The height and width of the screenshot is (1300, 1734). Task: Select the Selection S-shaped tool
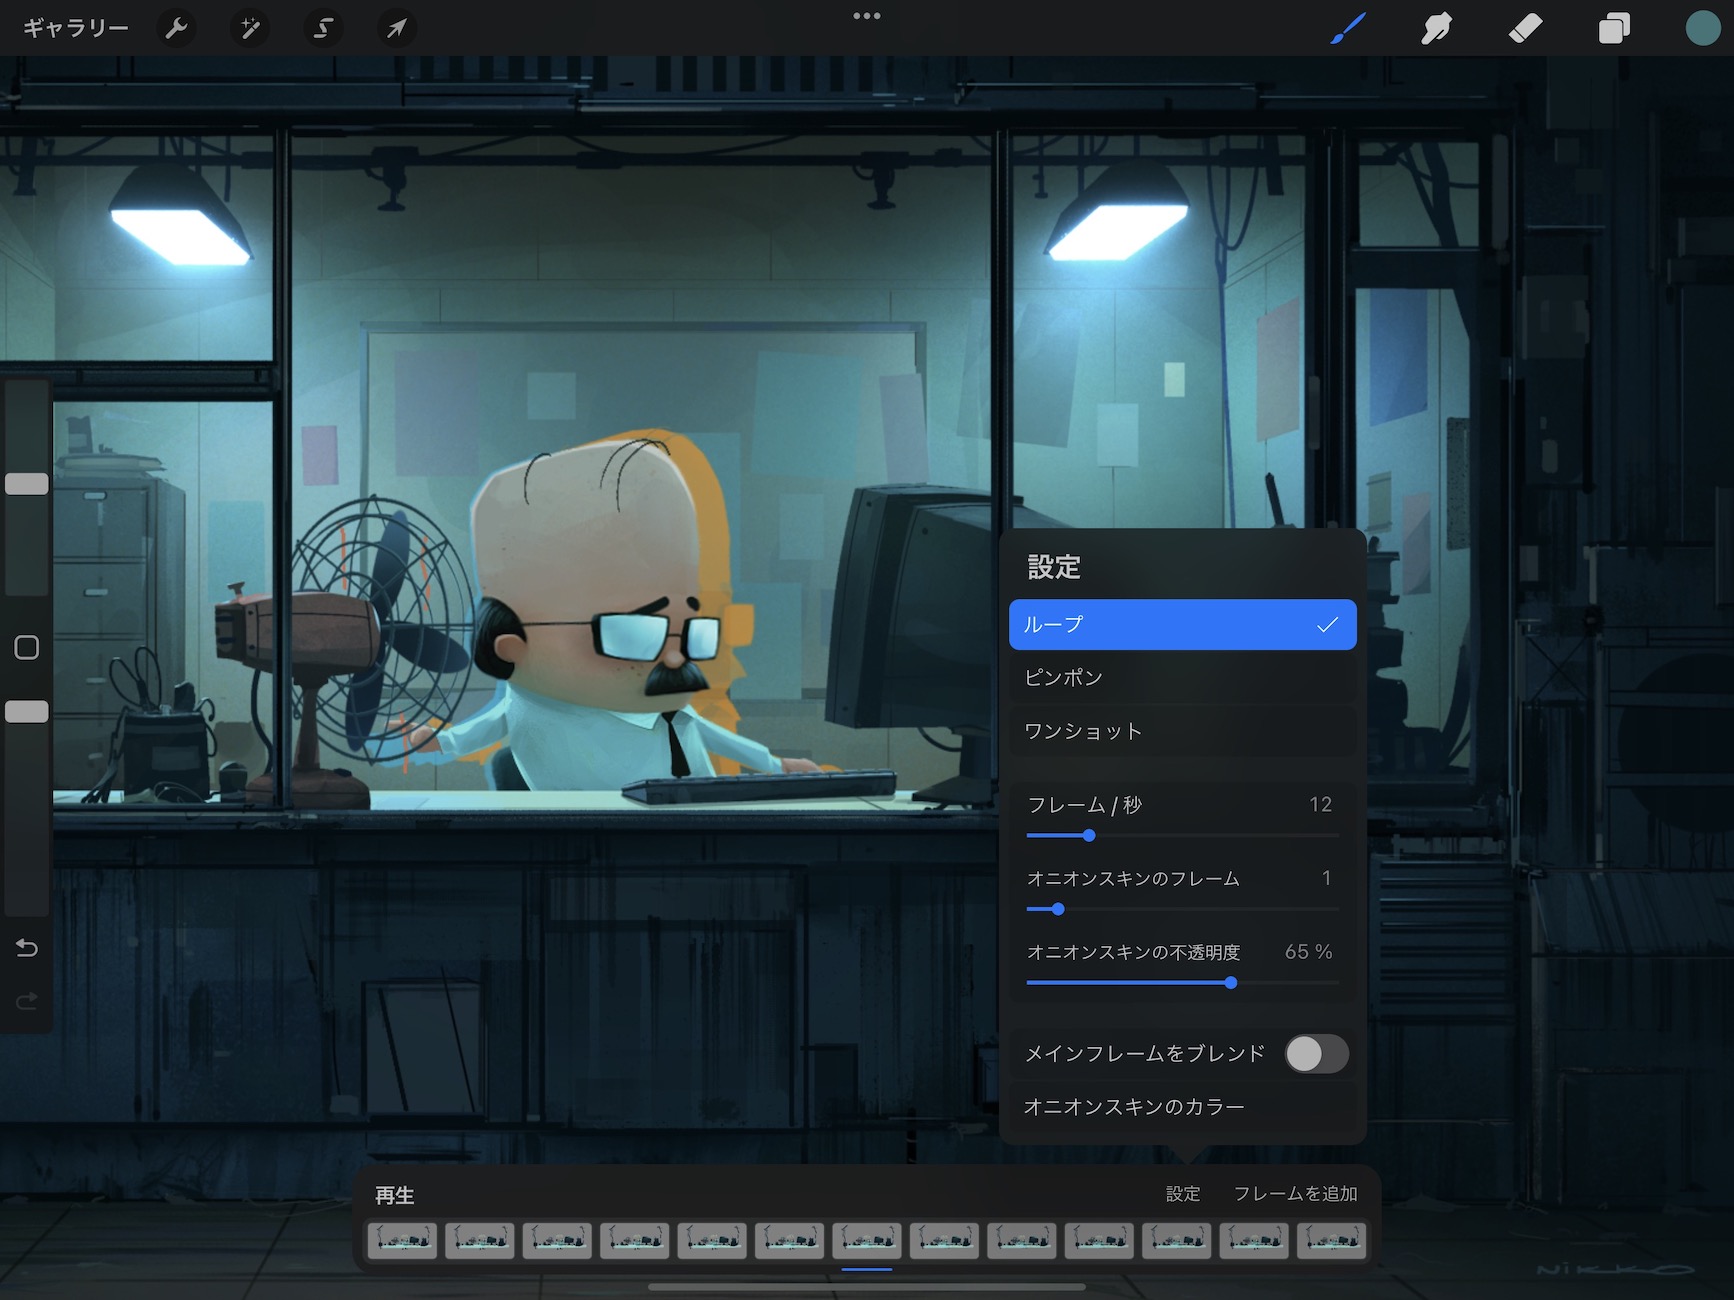click(x=323, y=28)
